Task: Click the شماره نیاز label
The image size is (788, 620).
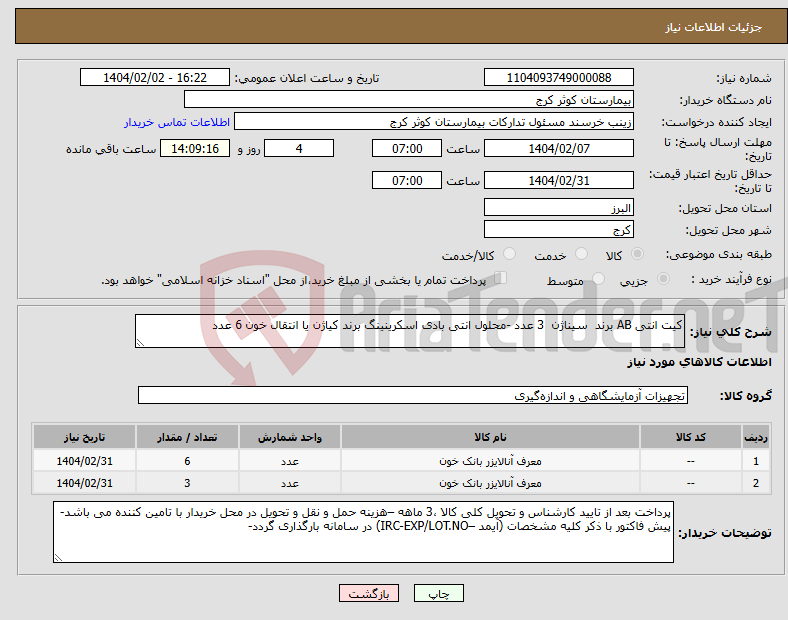Action: pyautogui.click(x=744, y=78)
